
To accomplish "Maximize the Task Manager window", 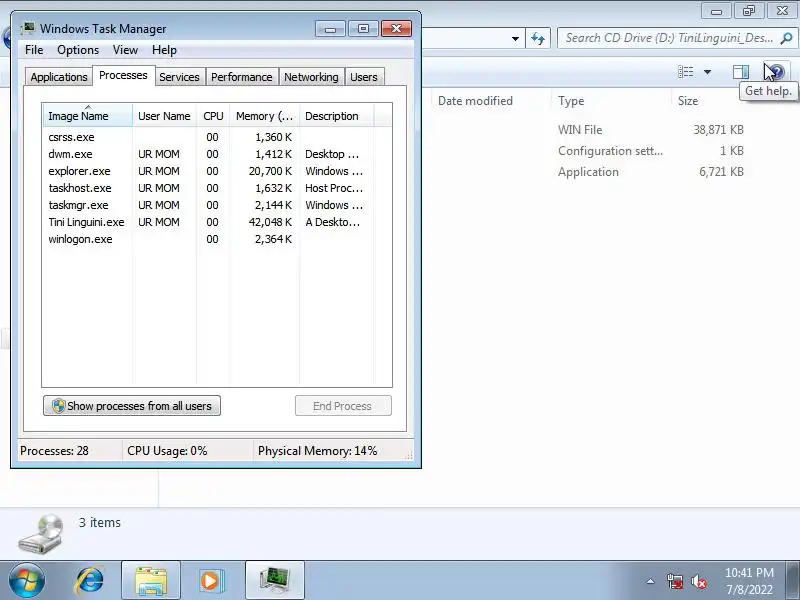I will pos(363,29).
